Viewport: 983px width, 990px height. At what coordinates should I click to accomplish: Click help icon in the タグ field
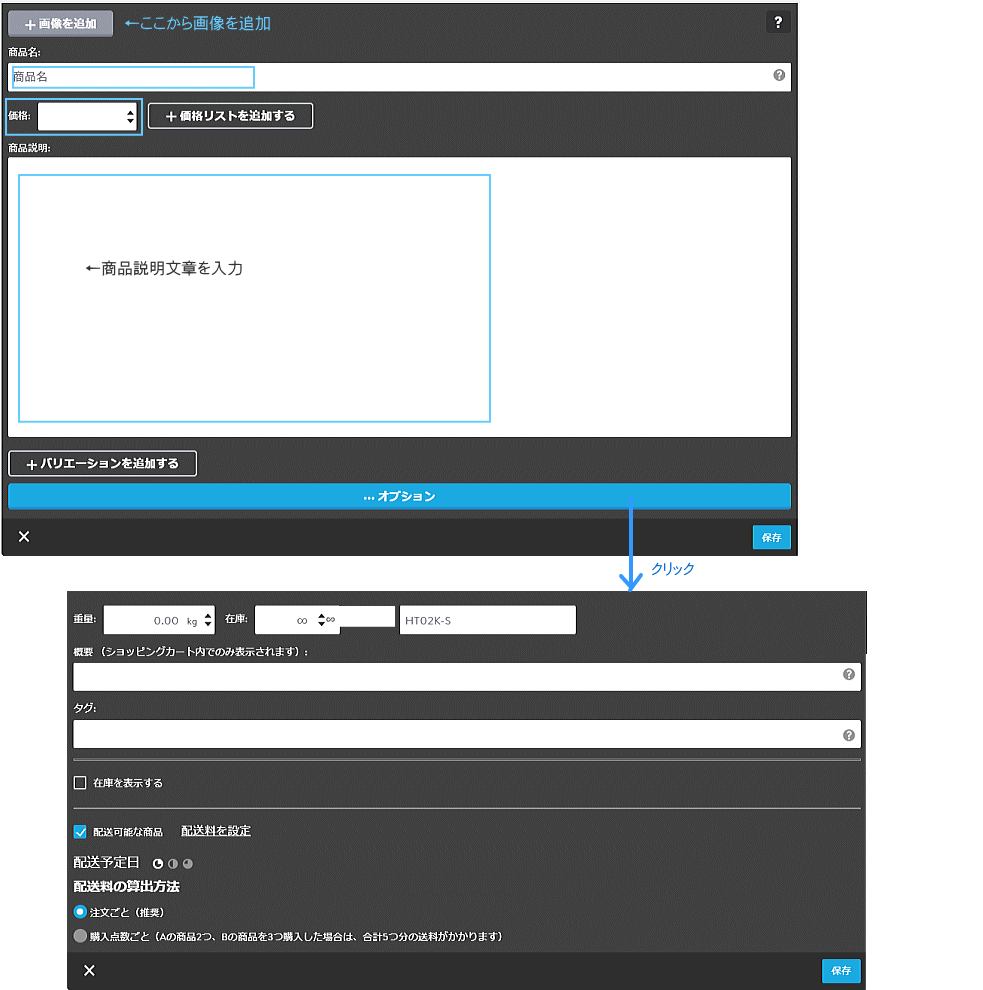(x=849, y=735)
